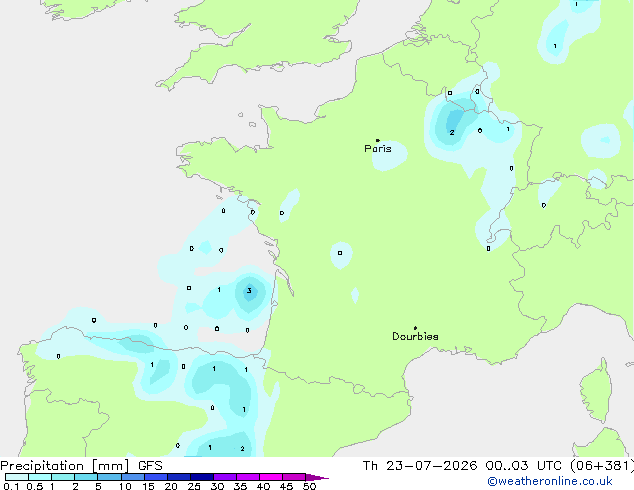Select the 20–25 mm dark blue swatch
The width and height of the screenshot is (634, 490).
(179, 477)
